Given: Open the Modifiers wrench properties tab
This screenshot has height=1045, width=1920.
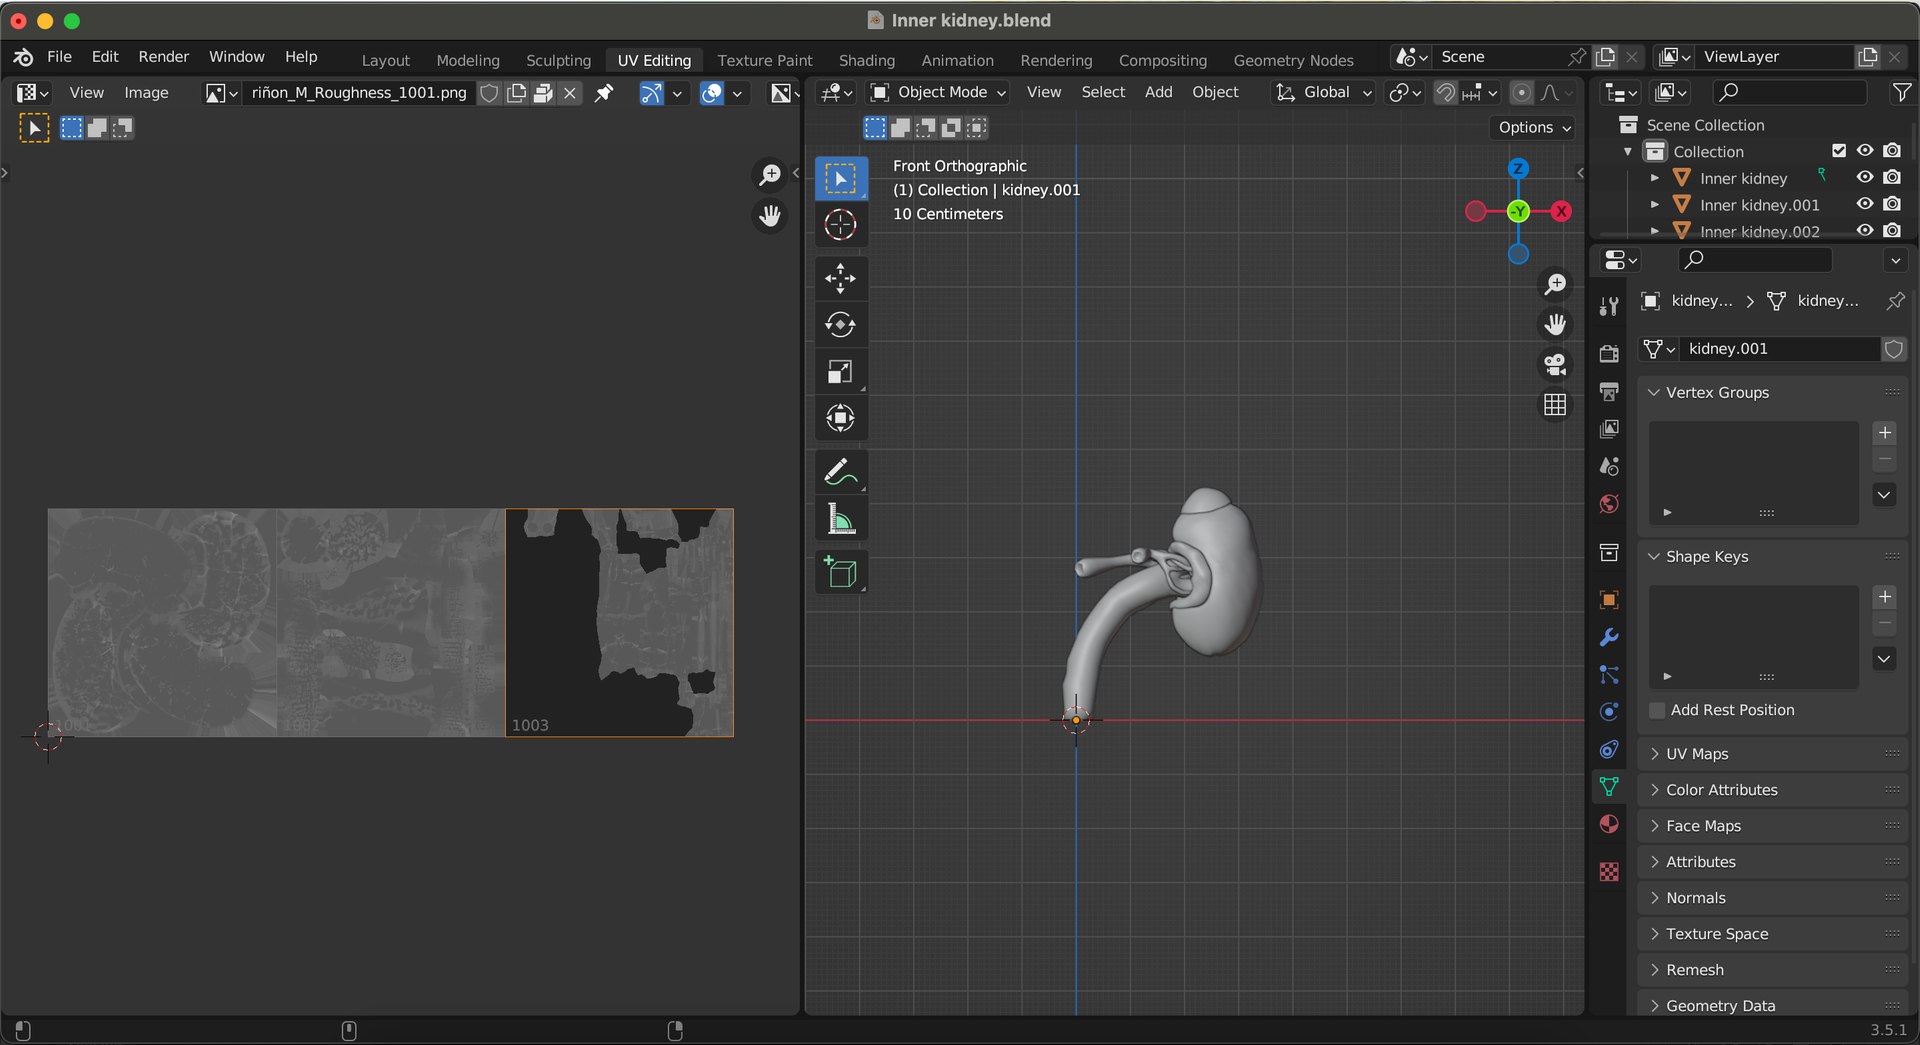Looking at the screenshot, I should pyautogui.click(x=1609, y=637).
